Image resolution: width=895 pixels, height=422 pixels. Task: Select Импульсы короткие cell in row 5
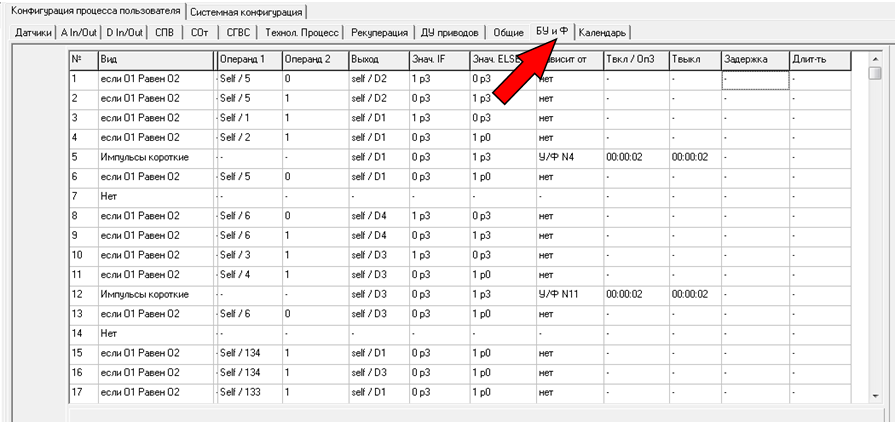[x=156, y=157]
